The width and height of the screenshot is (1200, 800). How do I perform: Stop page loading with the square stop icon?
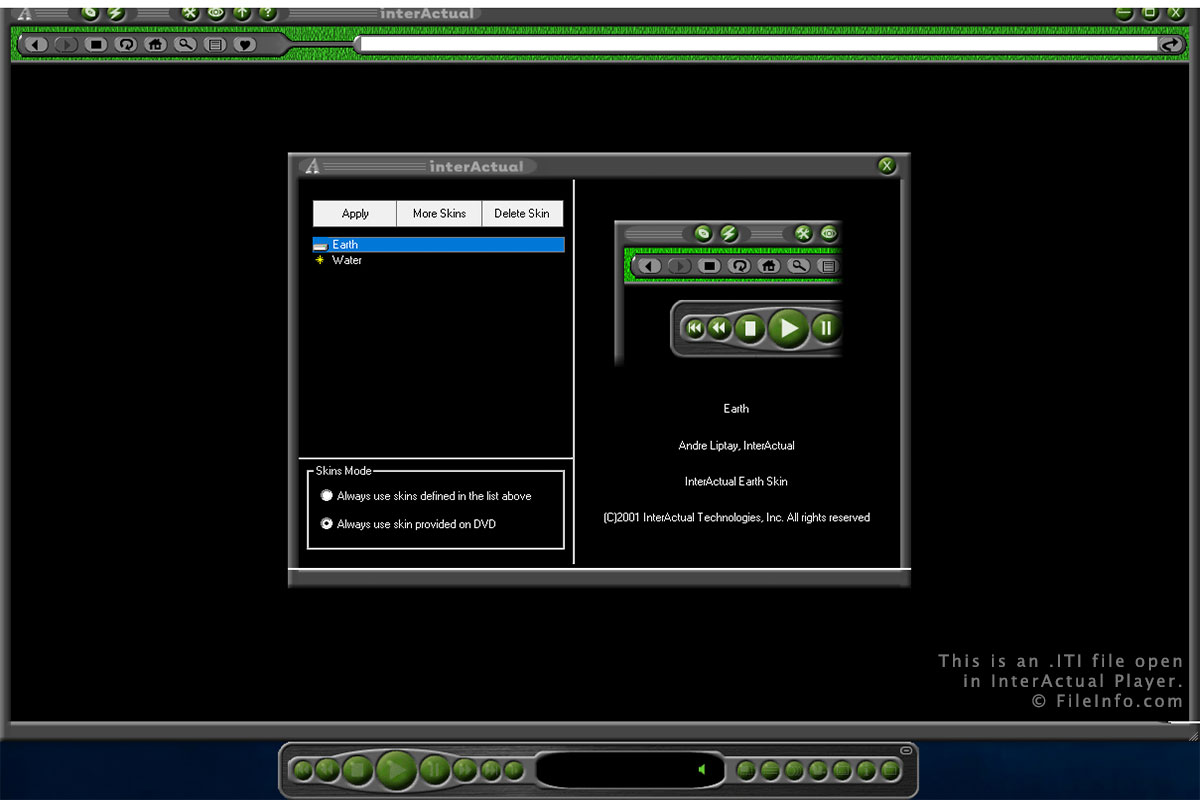[96, 44]
